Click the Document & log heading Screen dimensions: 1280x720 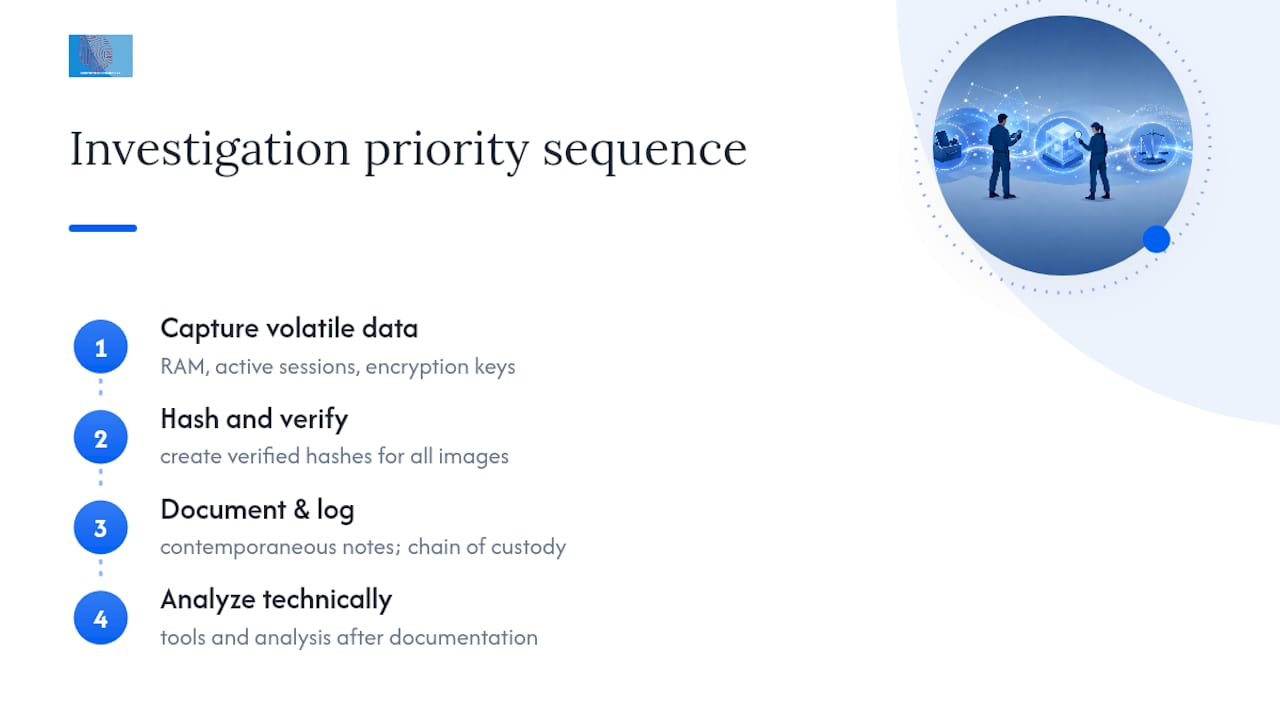click(257, 509)
